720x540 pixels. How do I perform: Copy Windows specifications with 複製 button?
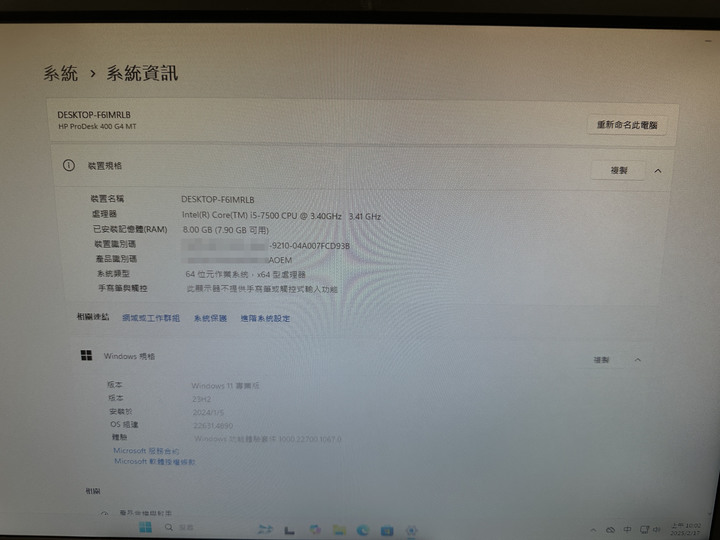click(x=601, y=360)
